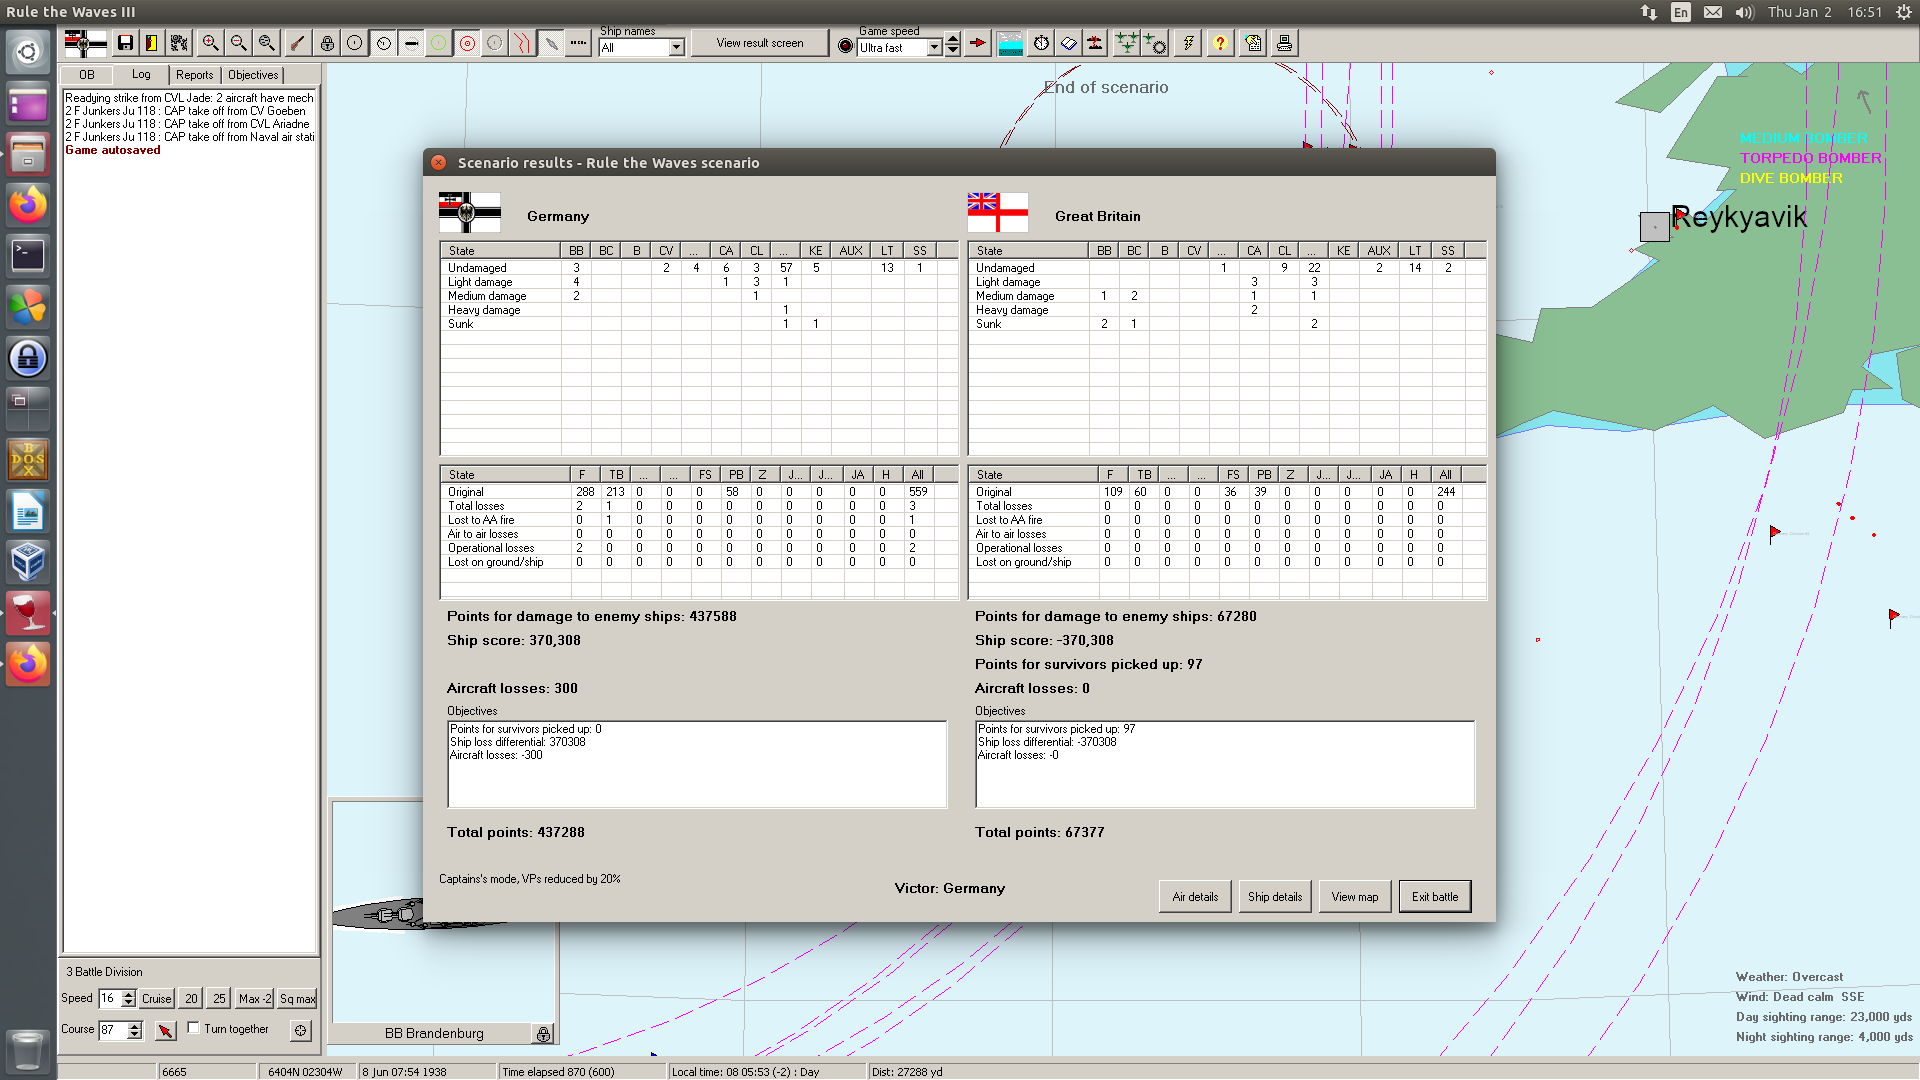Click the game speed spinner arrows

pos(953,44)
